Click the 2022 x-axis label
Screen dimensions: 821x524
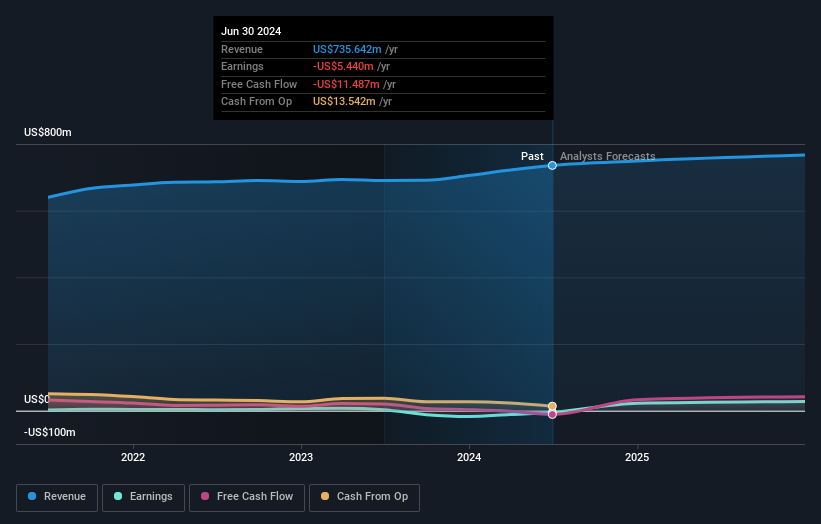point(133,457)
